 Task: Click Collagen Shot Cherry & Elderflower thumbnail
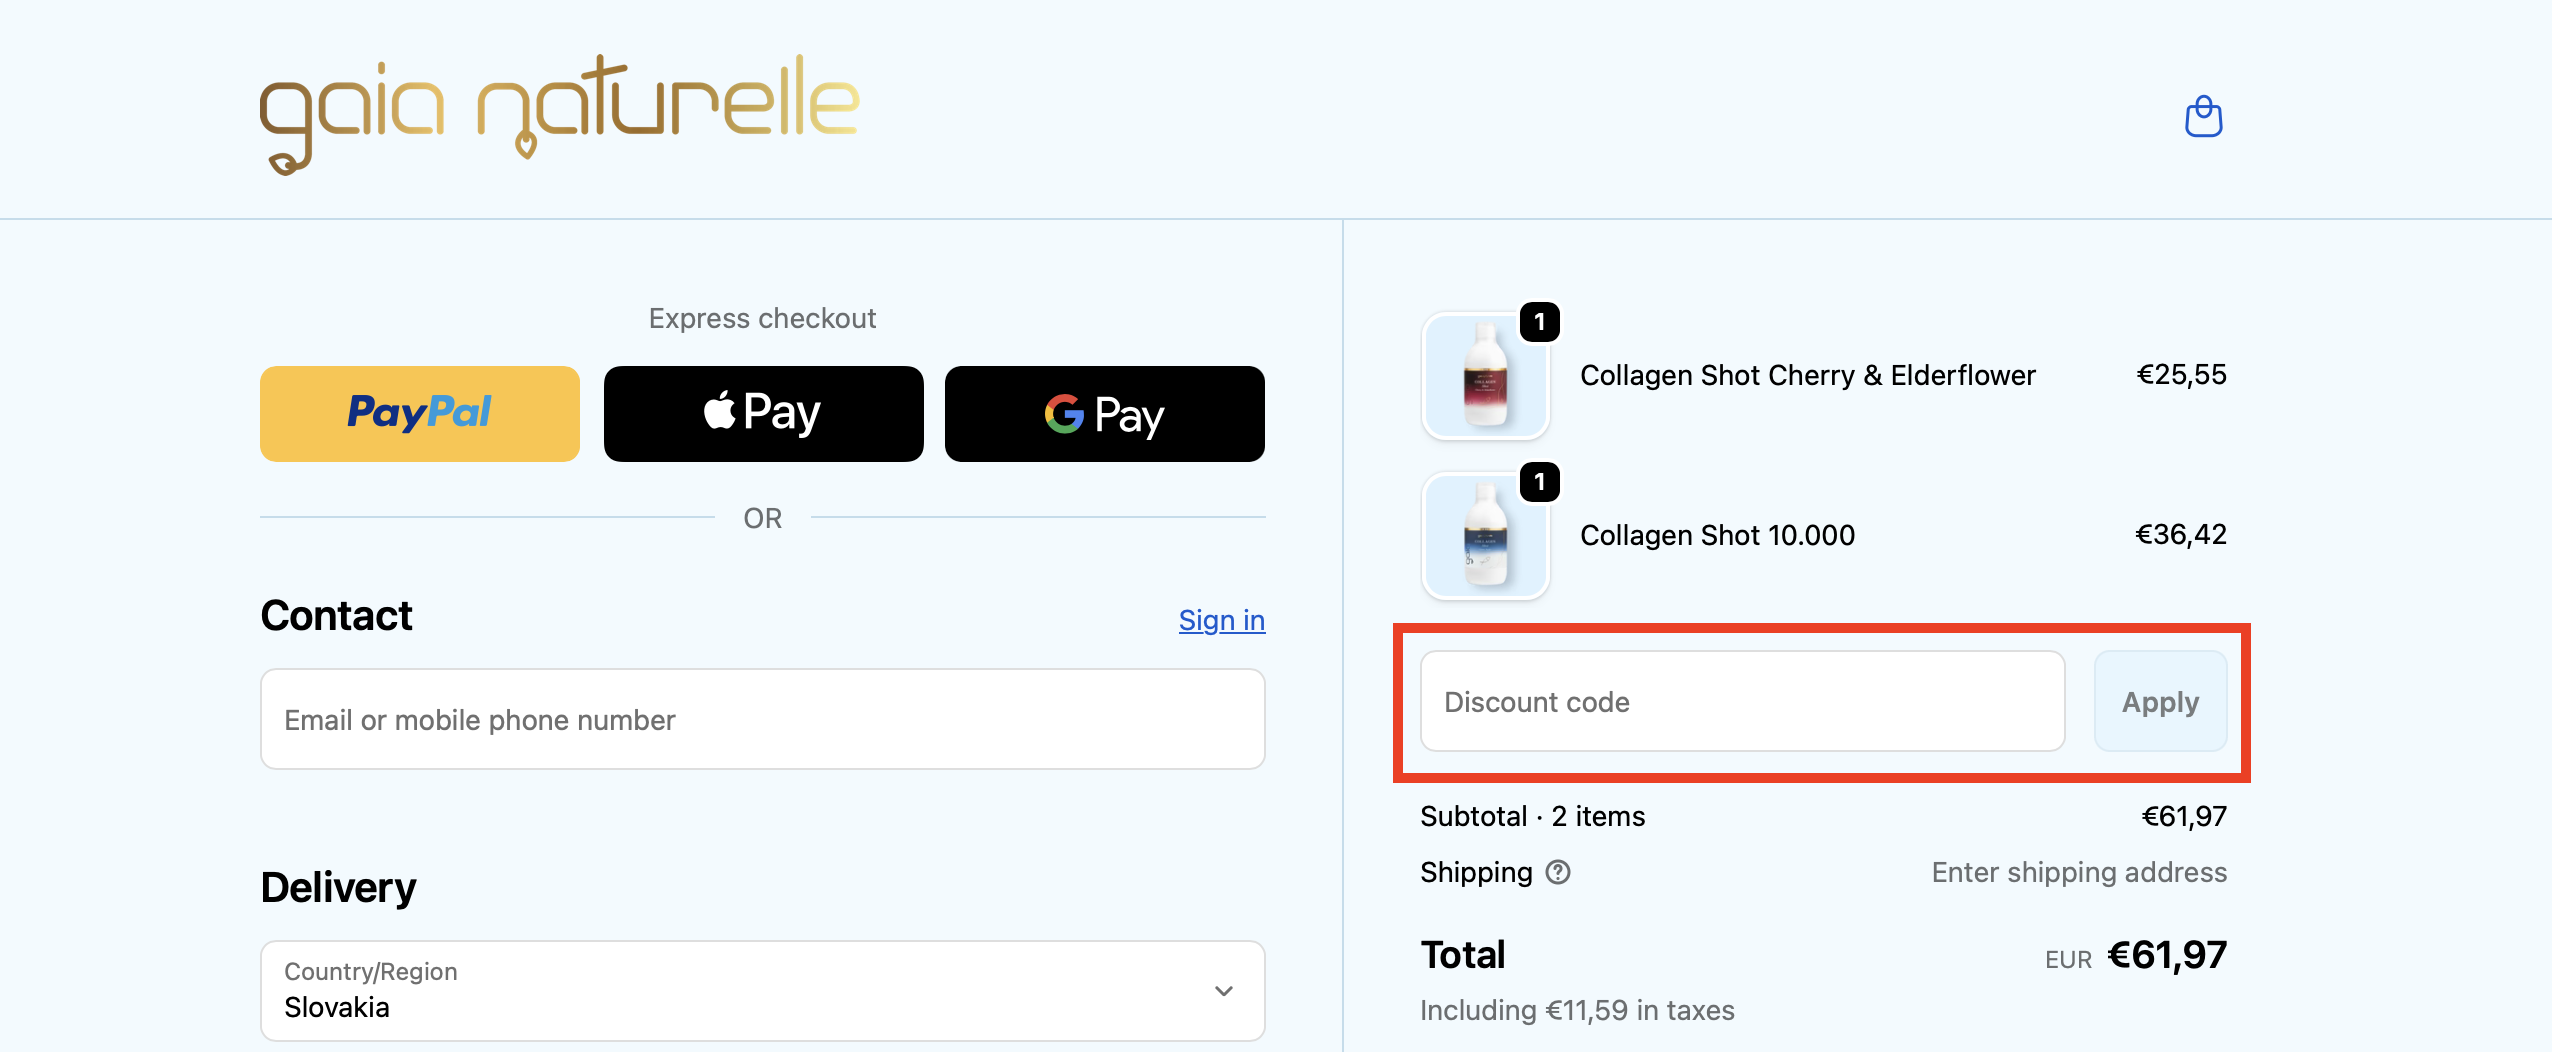pyautogui.click(x=1485, y=377)
